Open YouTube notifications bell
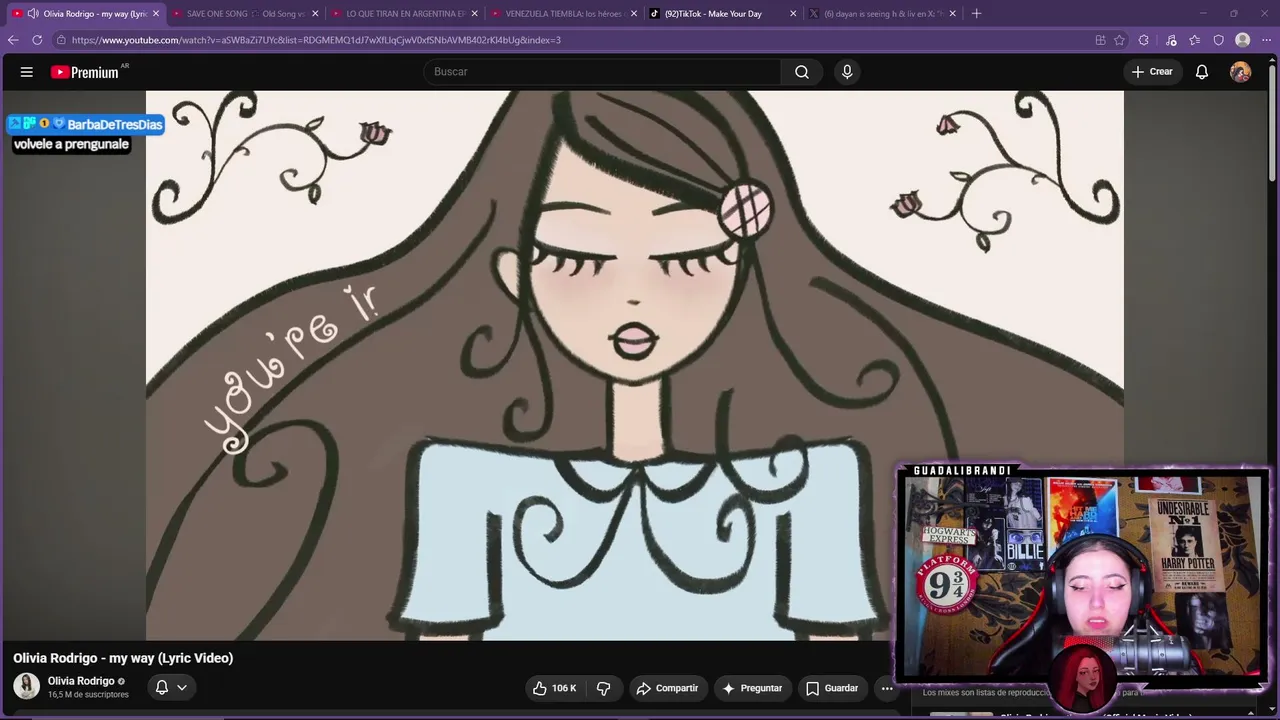Screen dimensions: 1280x720 [1202, 72]
